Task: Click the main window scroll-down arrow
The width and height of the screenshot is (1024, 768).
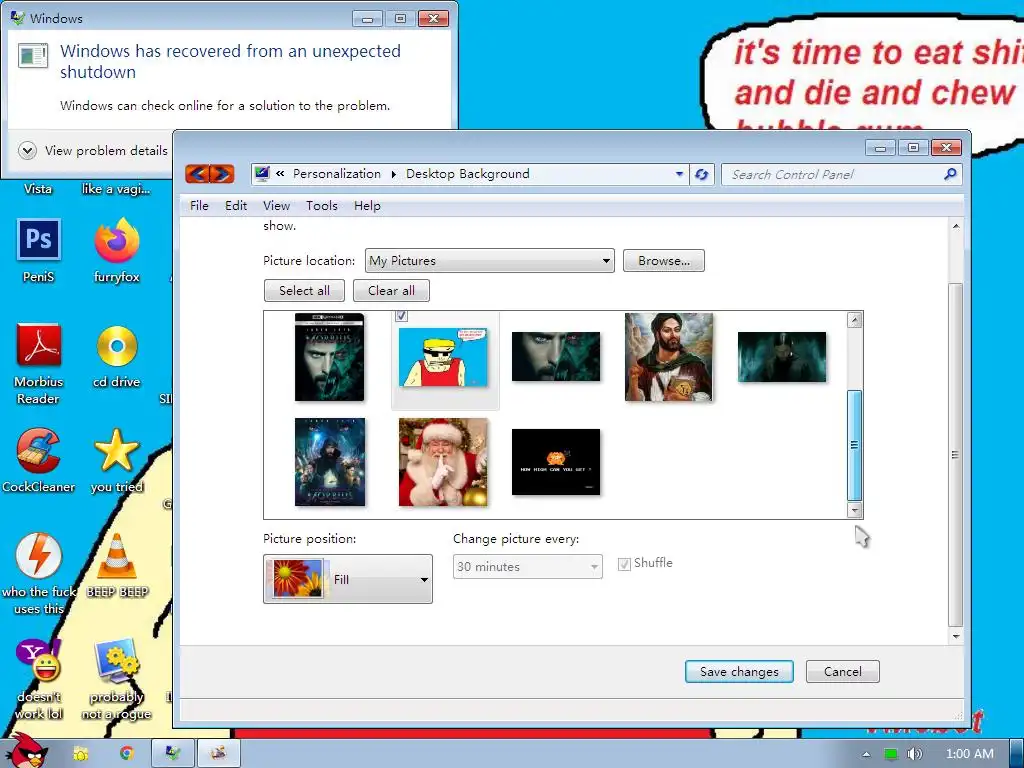Action: 955,636
